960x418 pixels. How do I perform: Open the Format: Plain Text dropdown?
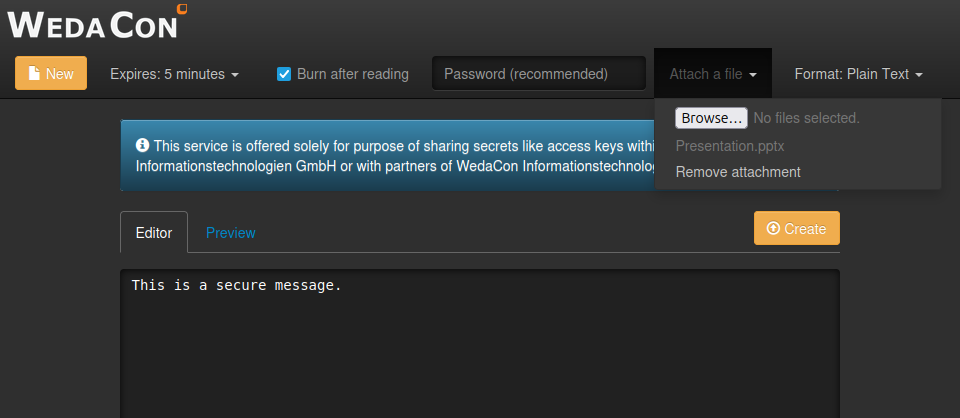(x=857, y=74)
